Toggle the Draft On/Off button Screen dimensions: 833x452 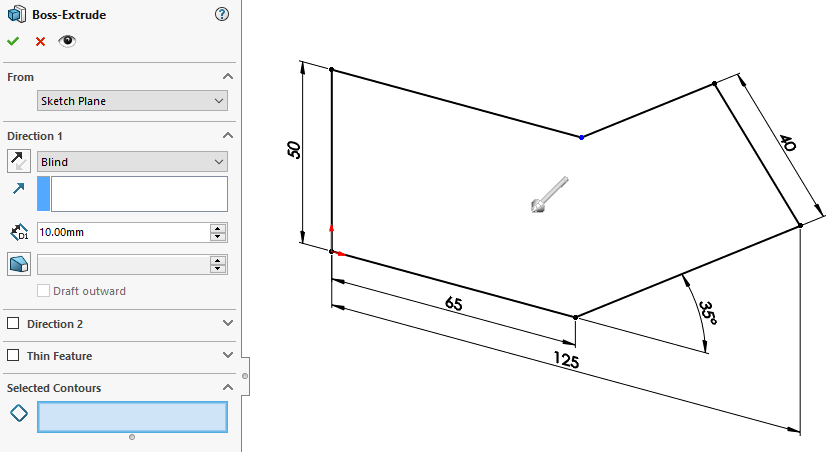[x=19, y=264]
